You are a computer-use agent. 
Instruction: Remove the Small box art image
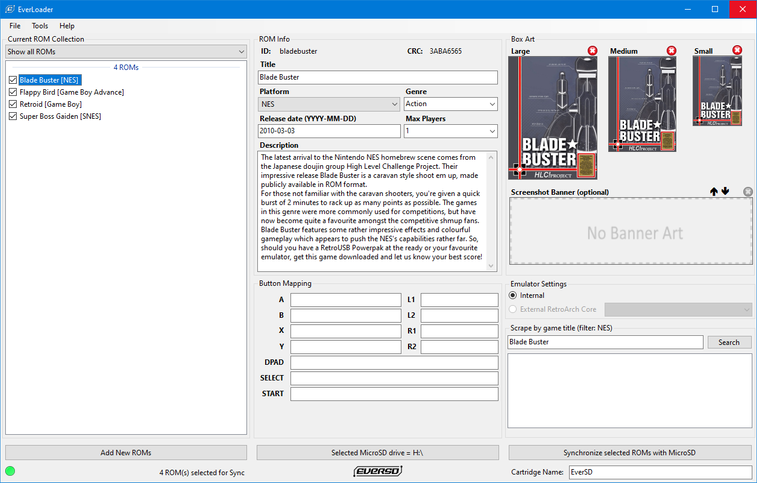pos(737,50)
